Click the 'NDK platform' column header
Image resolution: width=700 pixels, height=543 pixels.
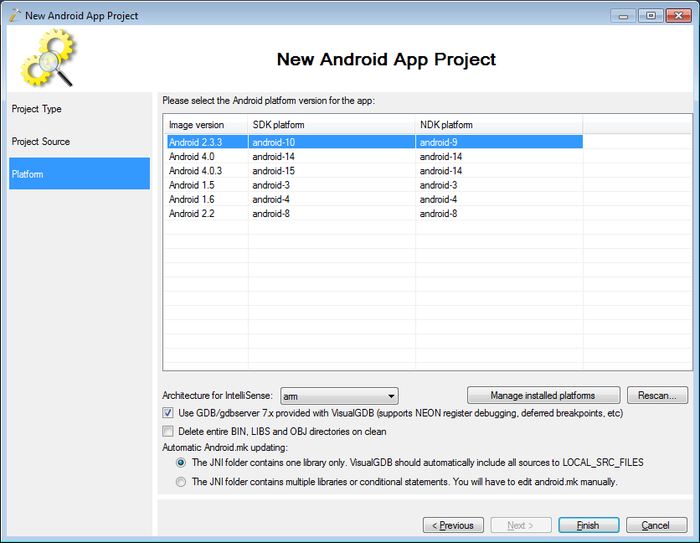[499, 125]
